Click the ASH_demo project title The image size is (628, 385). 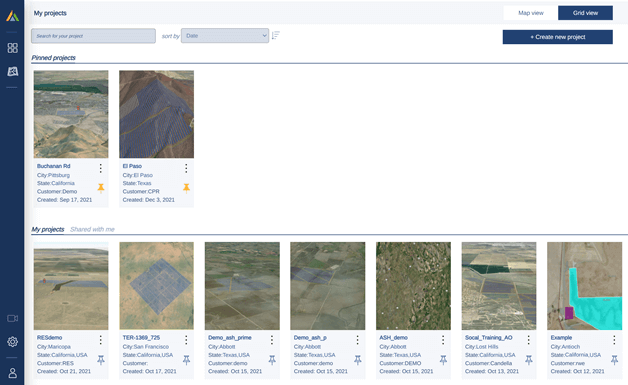coord(394,338)
